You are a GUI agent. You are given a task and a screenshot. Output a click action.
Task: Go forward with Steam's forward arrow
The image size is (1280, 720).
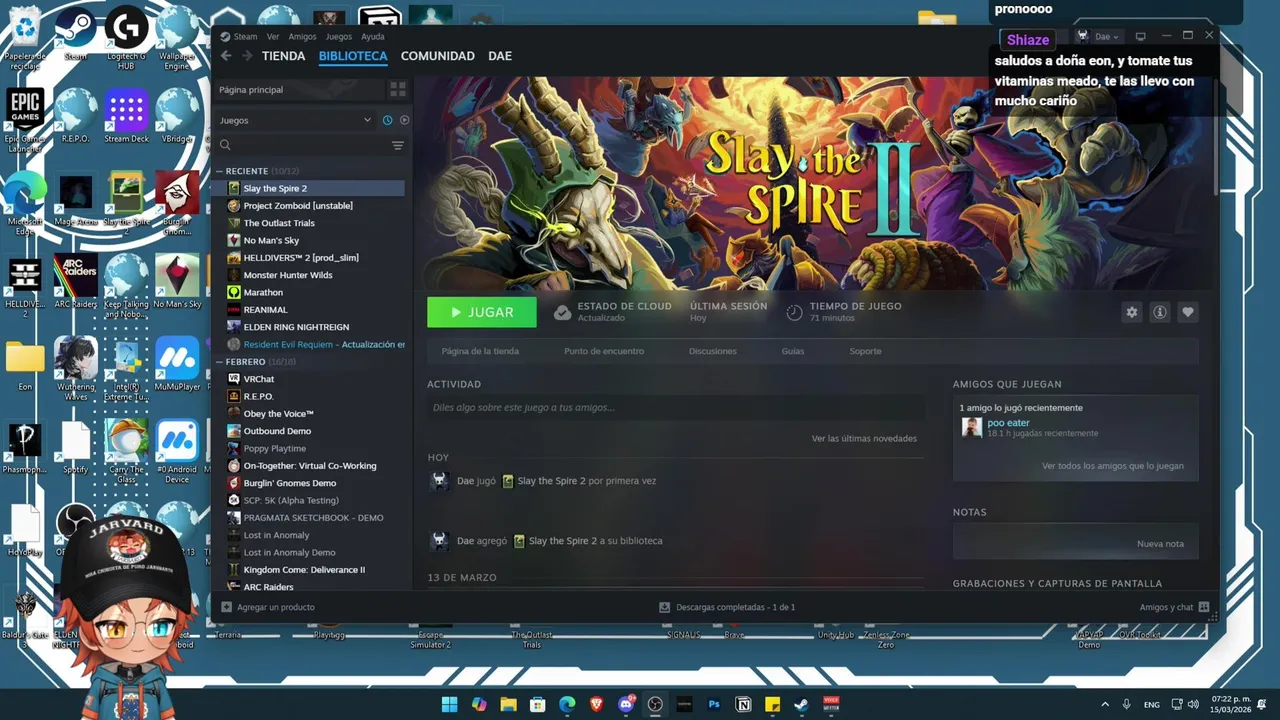click(246, 56)
